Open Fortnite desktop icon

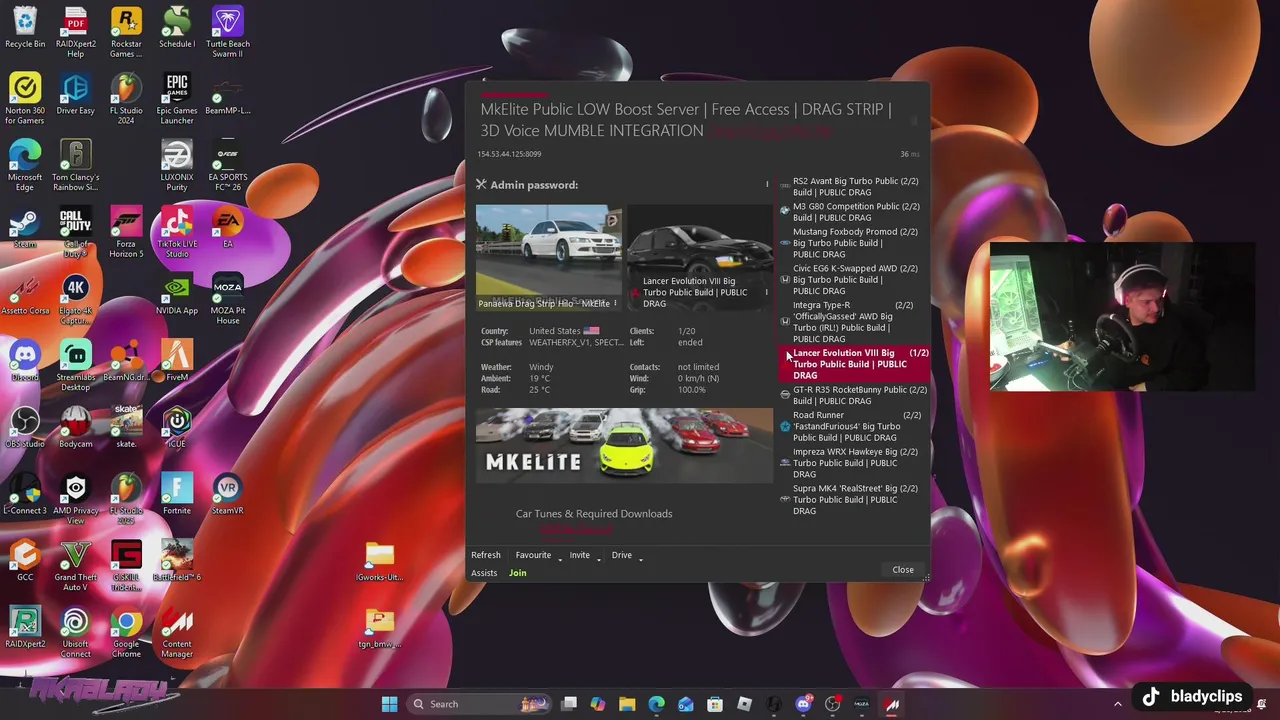tap(177, 495)
